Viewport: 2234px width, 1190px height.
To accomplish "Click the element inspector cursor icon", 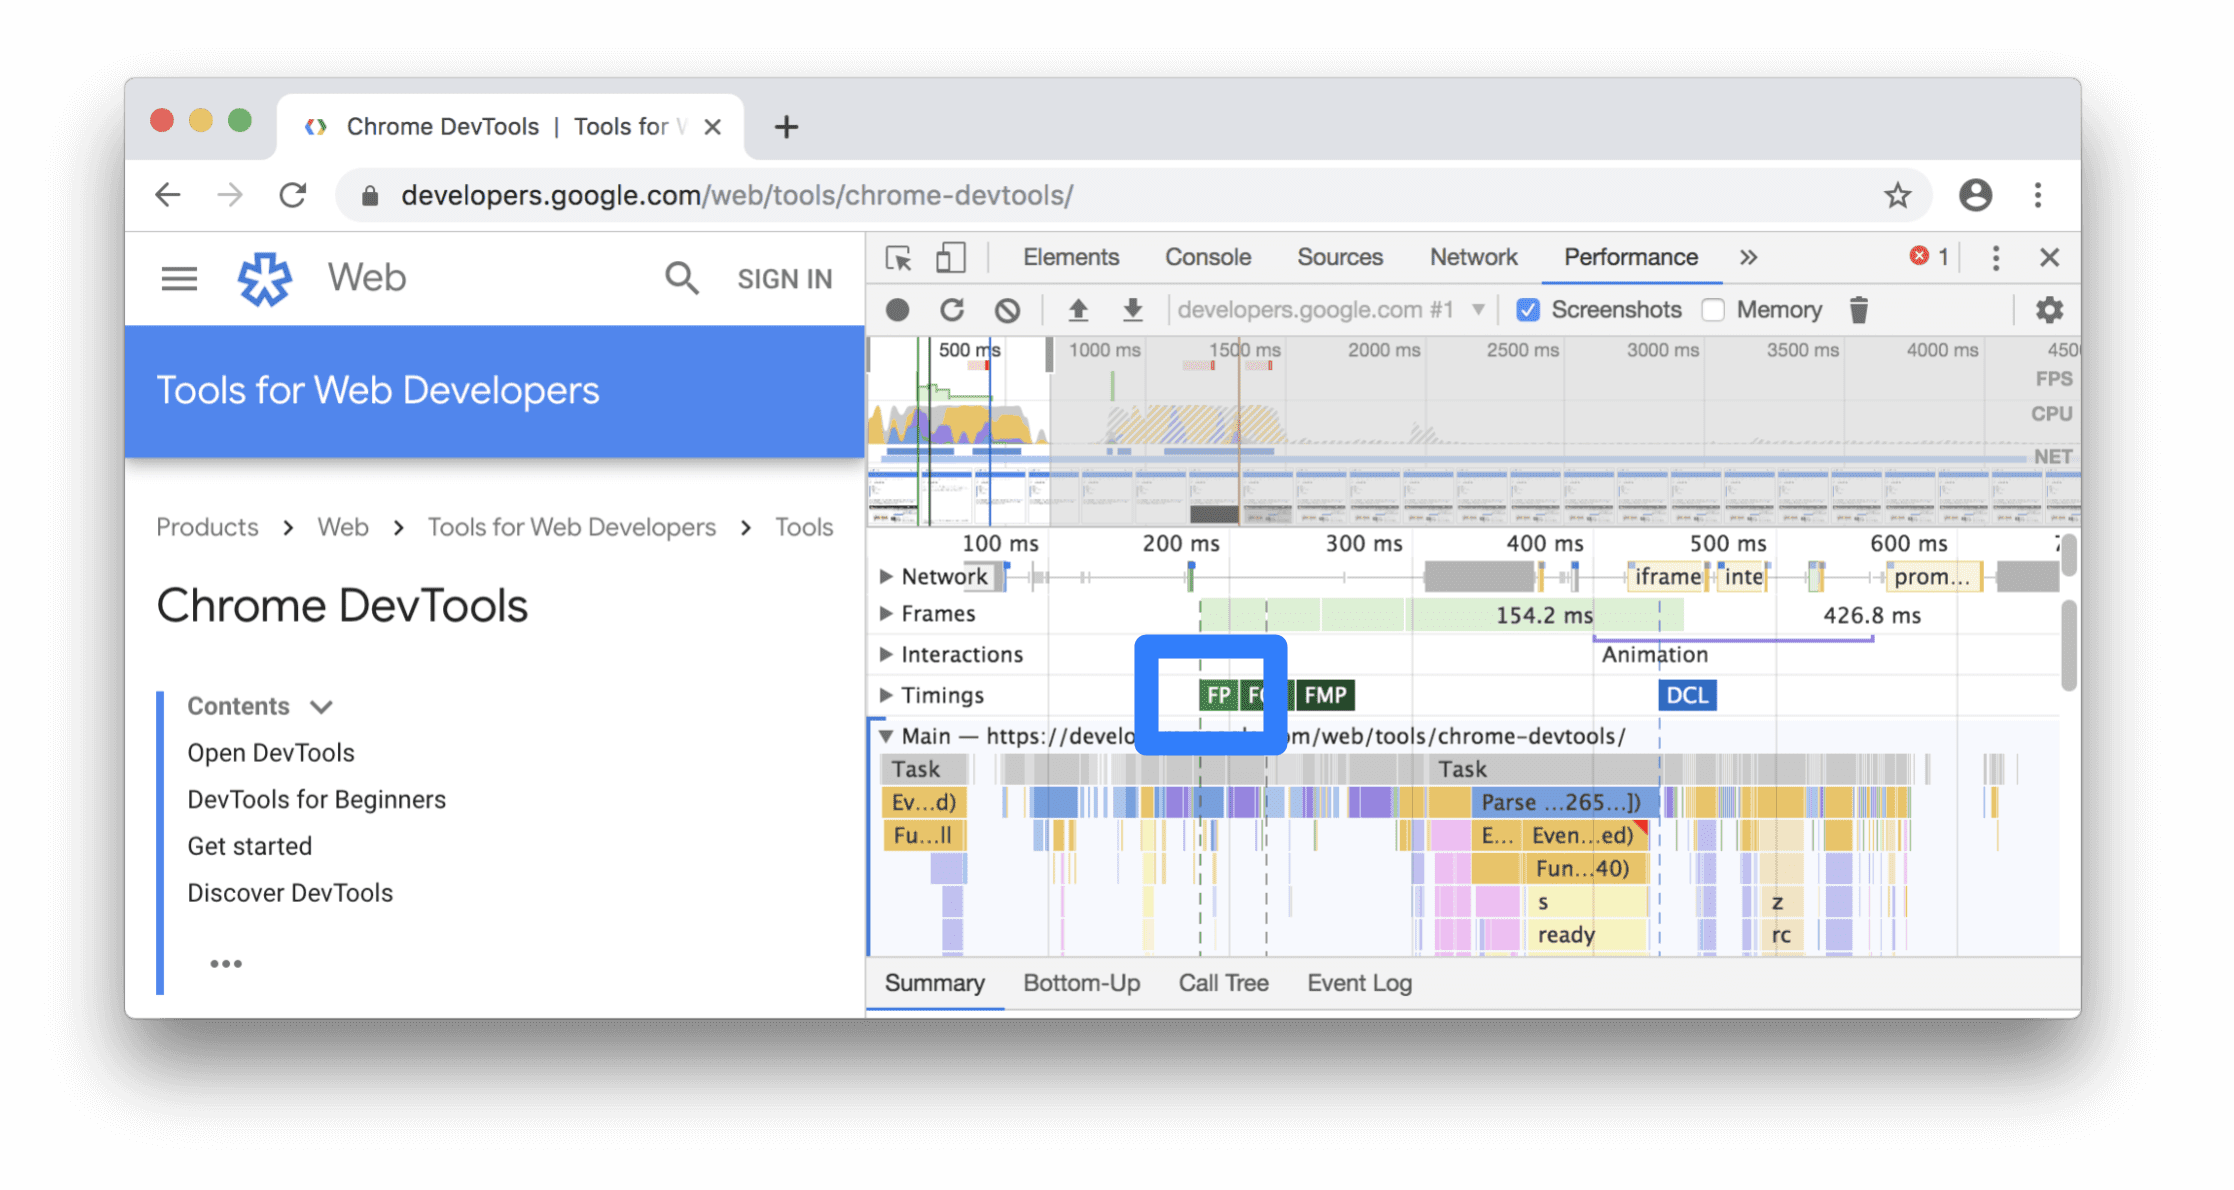I will [x=897, y=256].
